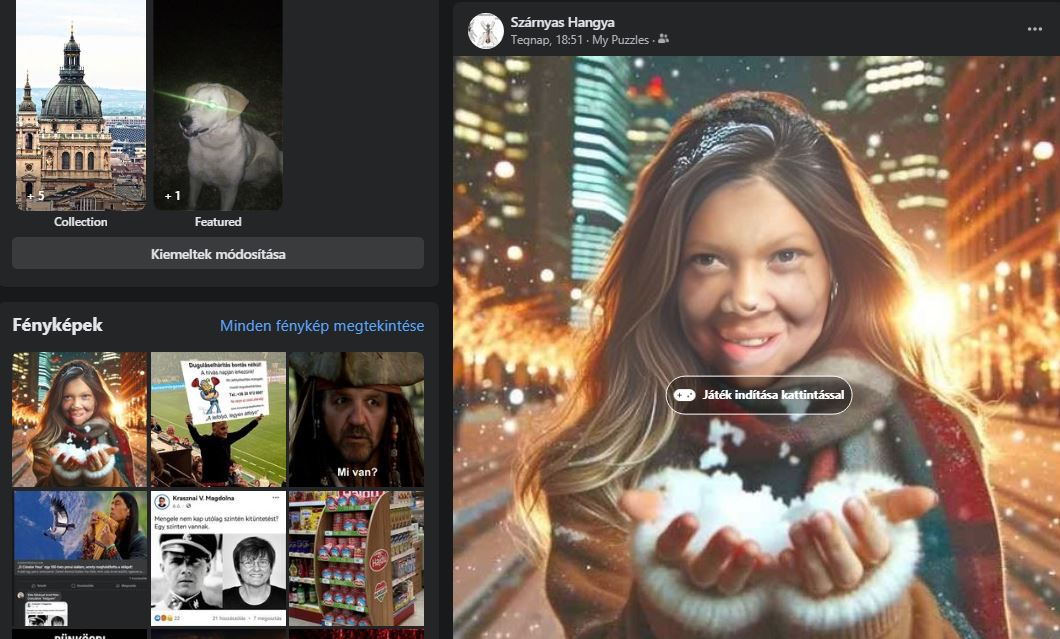Open the flying bird photo thumbnail

coord(79,557)
